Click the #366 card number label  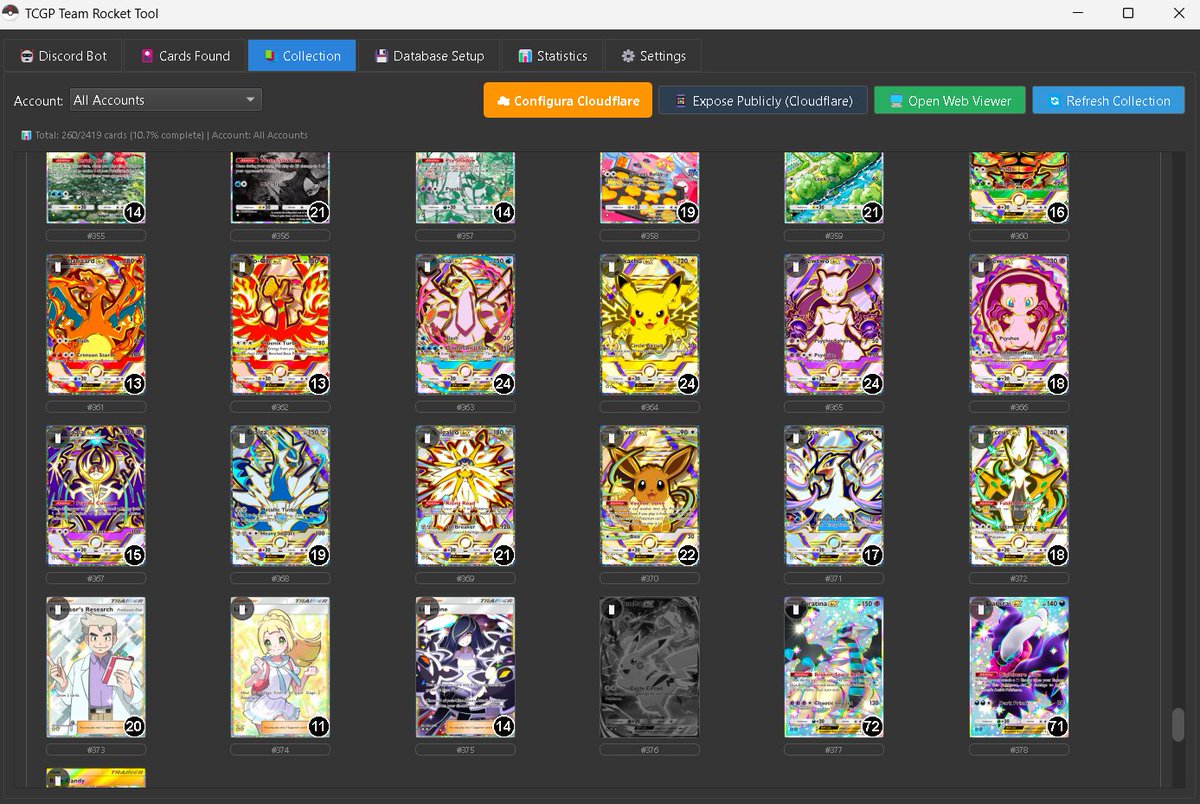click(x=1019, y=407)
